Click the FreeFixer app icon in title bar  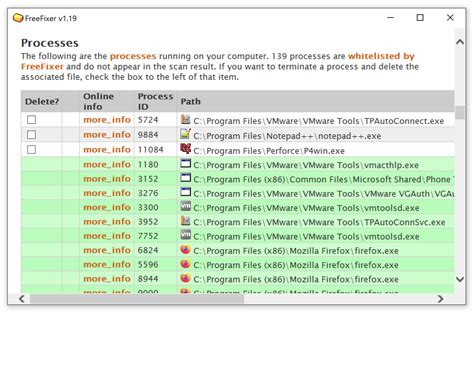point(18,18)
